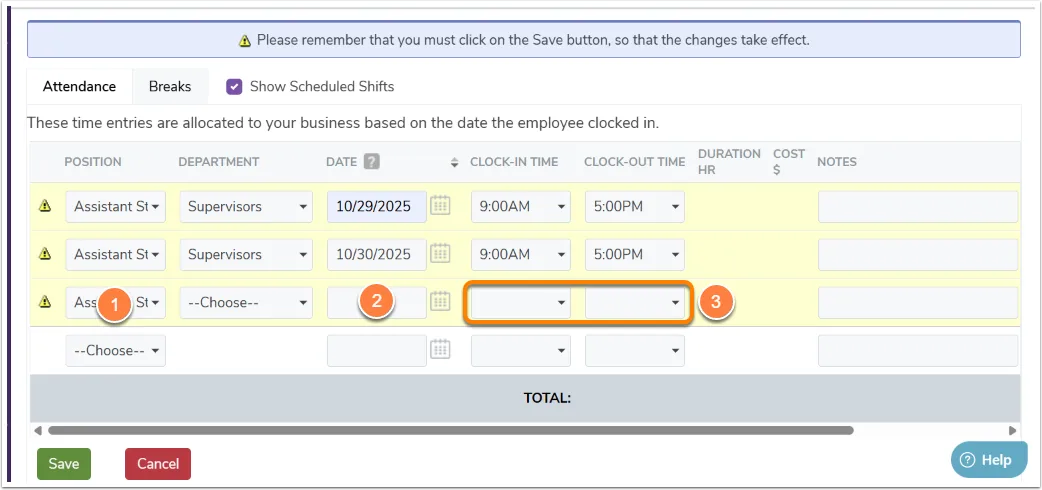This screenshot has height=490, width=1042.
Task: Open empty clock-out dropdown in the bottom row
Action: (x=635, y=350)
